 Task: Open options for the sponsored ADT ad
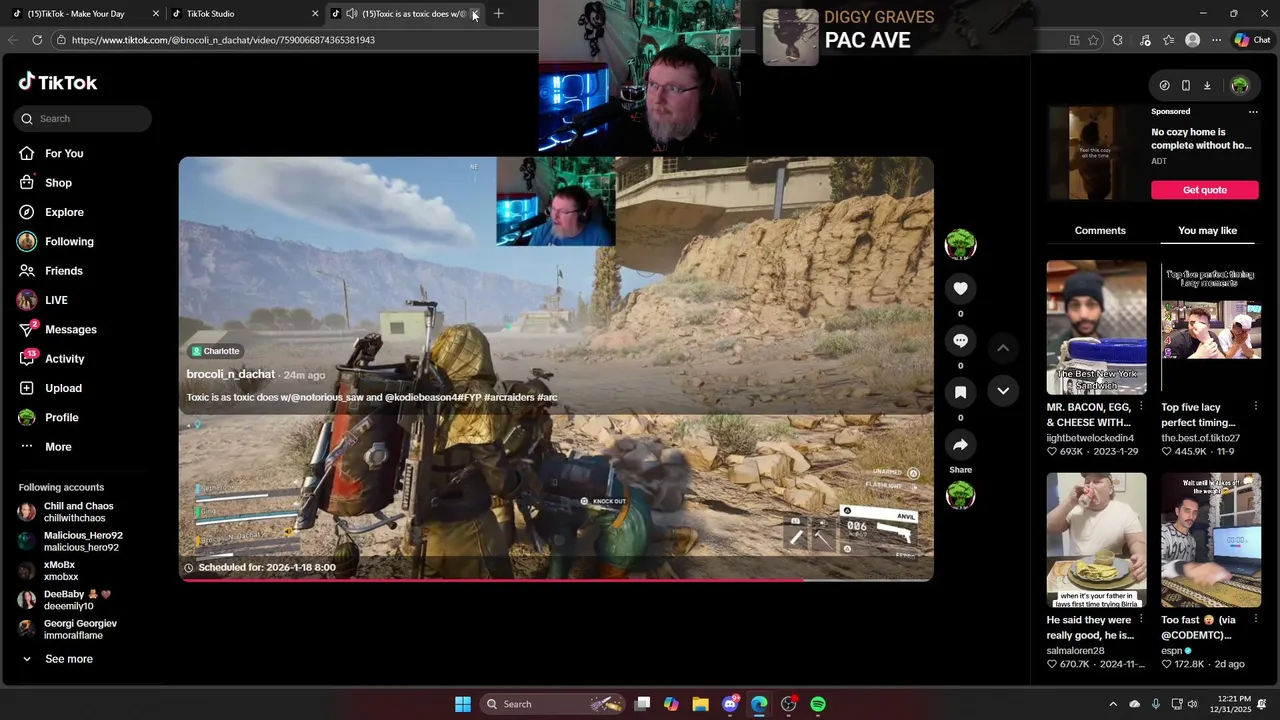1253,111
